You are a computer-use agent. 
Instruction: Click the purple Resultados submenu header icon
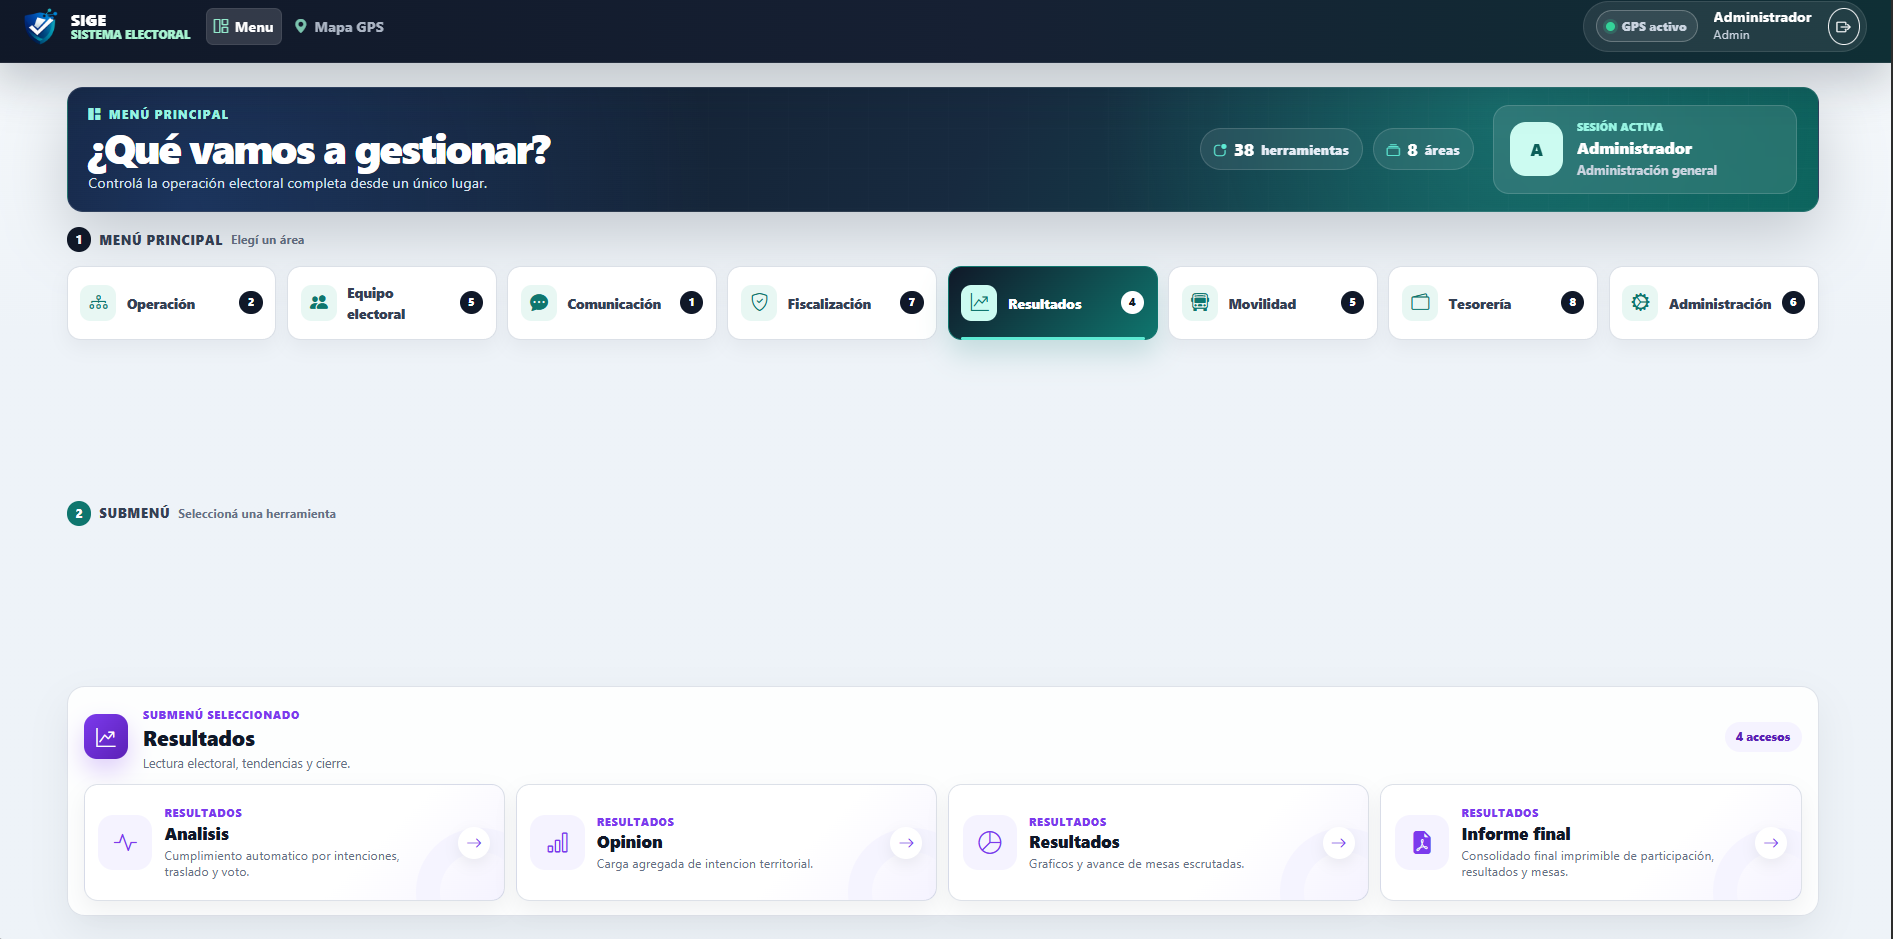(106, 737)
